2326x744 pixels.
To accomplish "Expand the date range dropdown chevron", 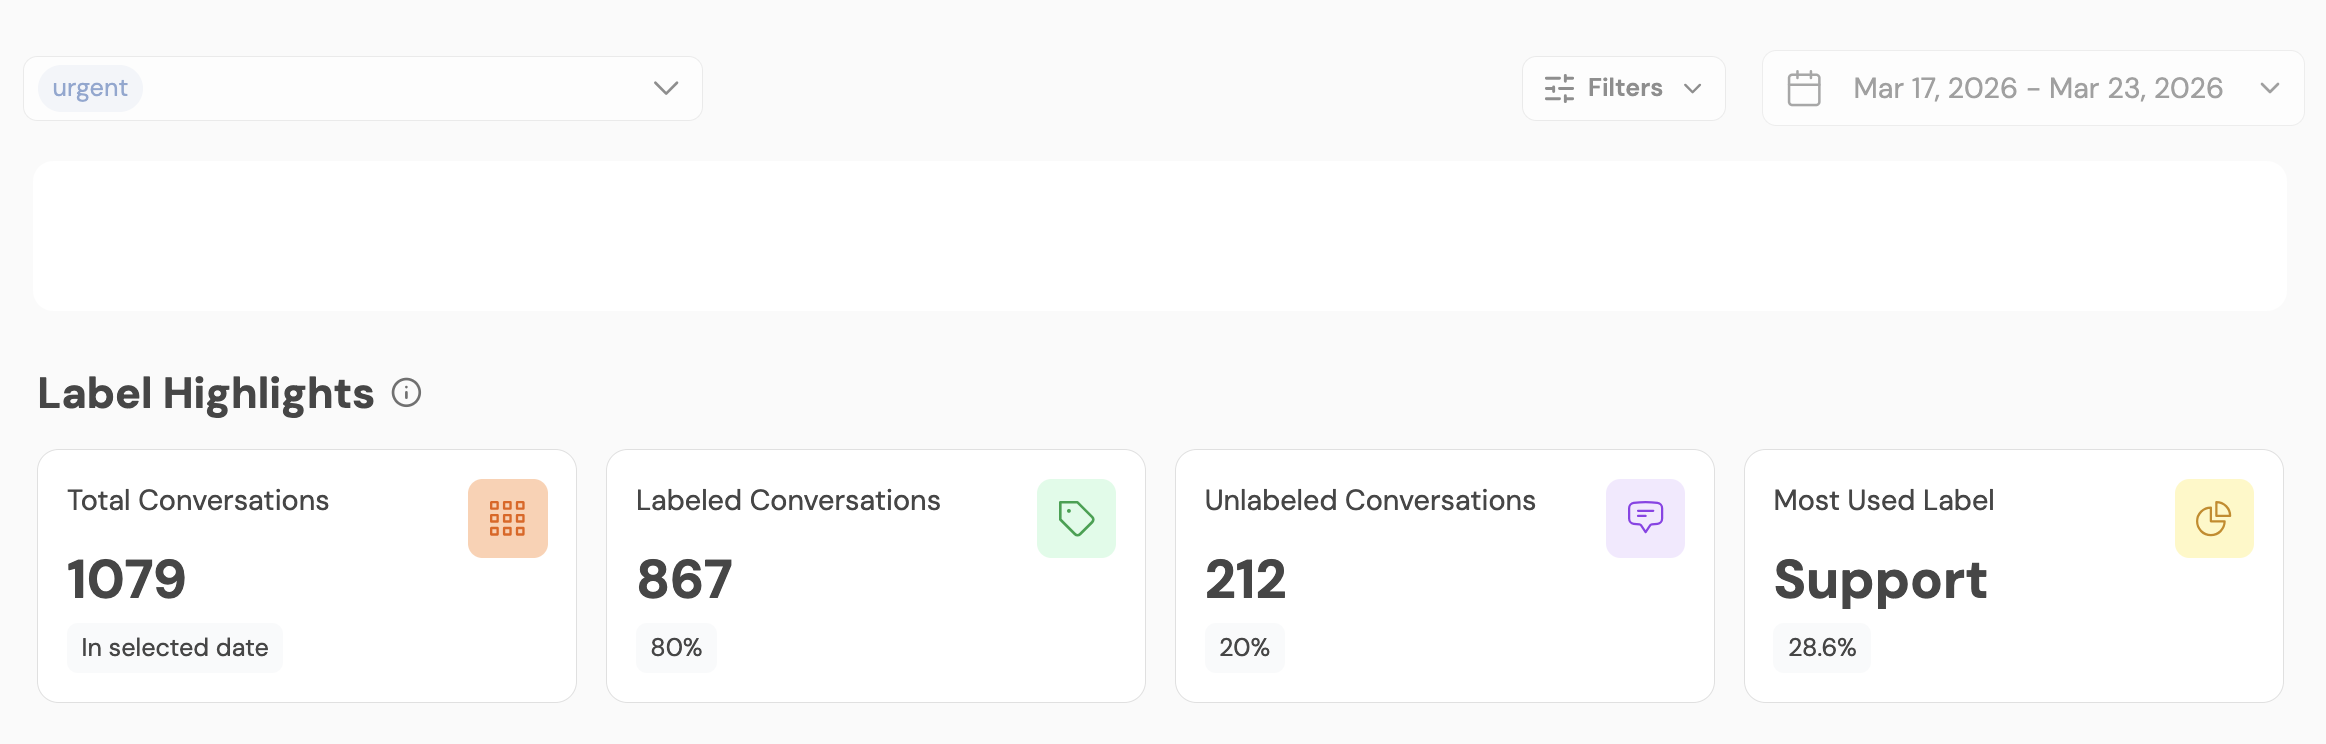I will click(x=2269, y=88).
